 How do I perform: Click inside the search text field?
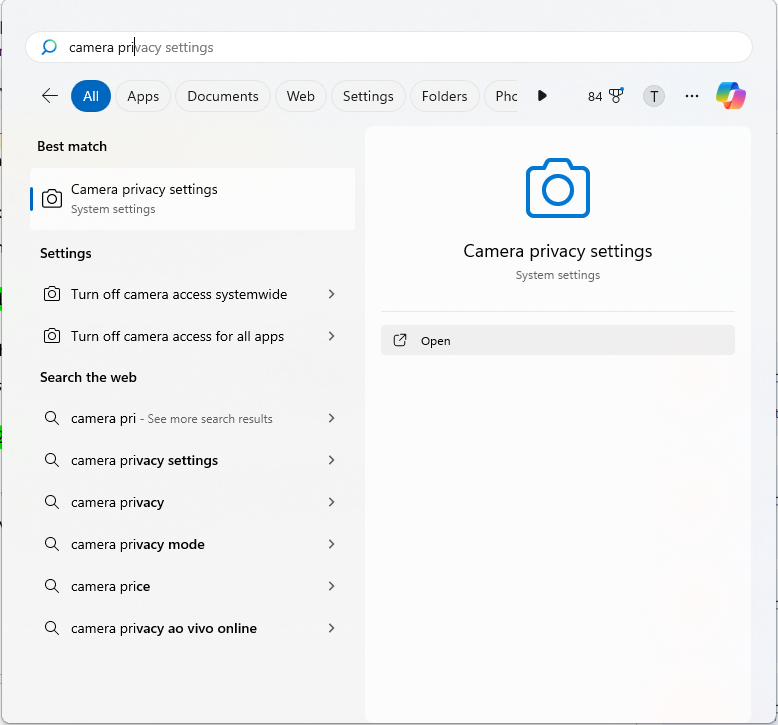[x=400, y=47]
